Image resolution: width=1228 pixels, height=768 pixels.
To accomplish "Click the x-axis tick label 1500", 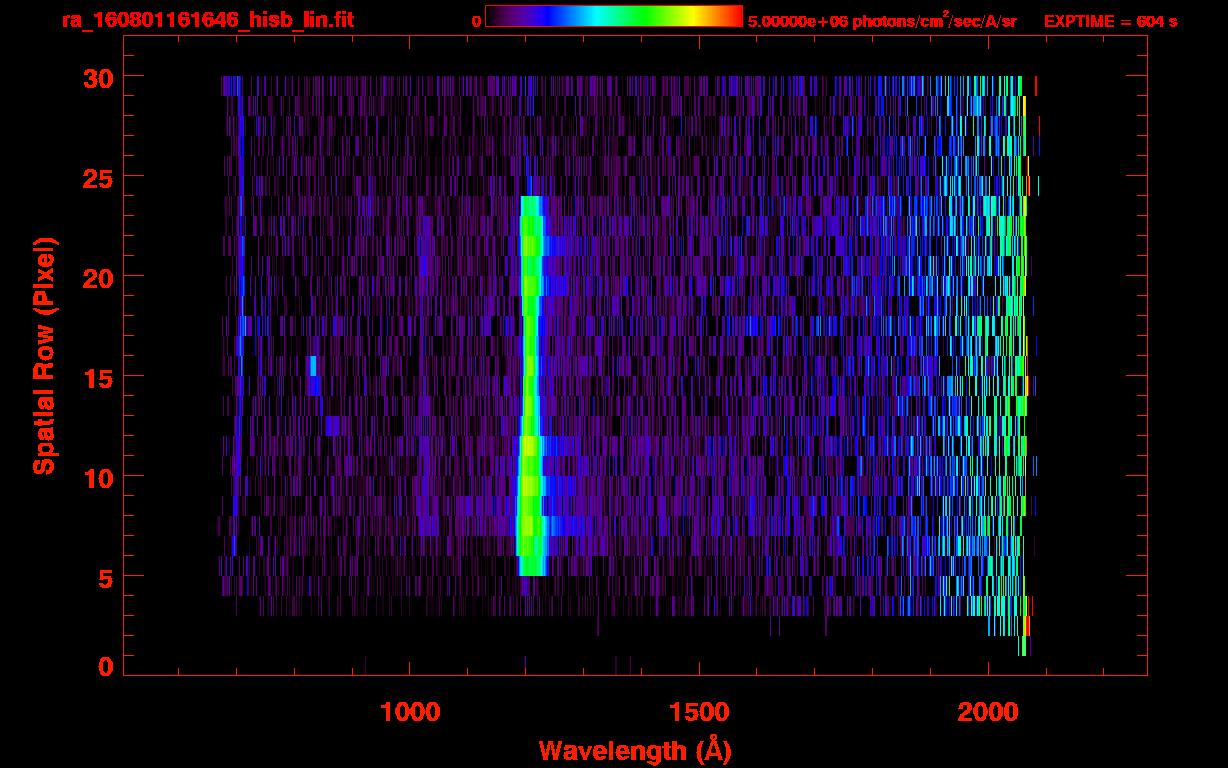I will click(x=699, y=712).
